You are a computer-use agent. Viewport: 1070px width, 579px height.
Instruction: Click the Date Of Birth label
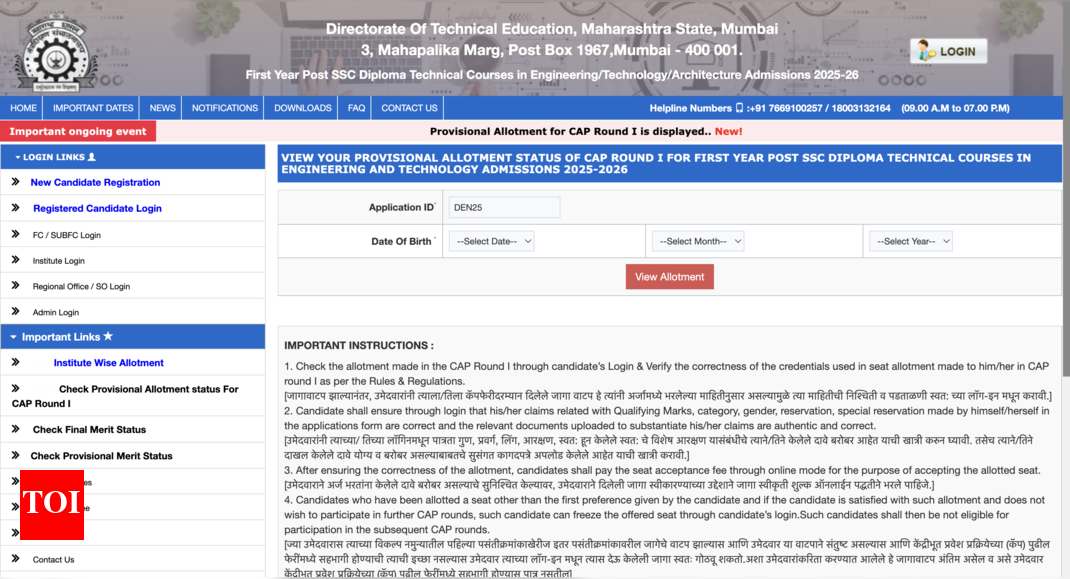pos(401,241)
